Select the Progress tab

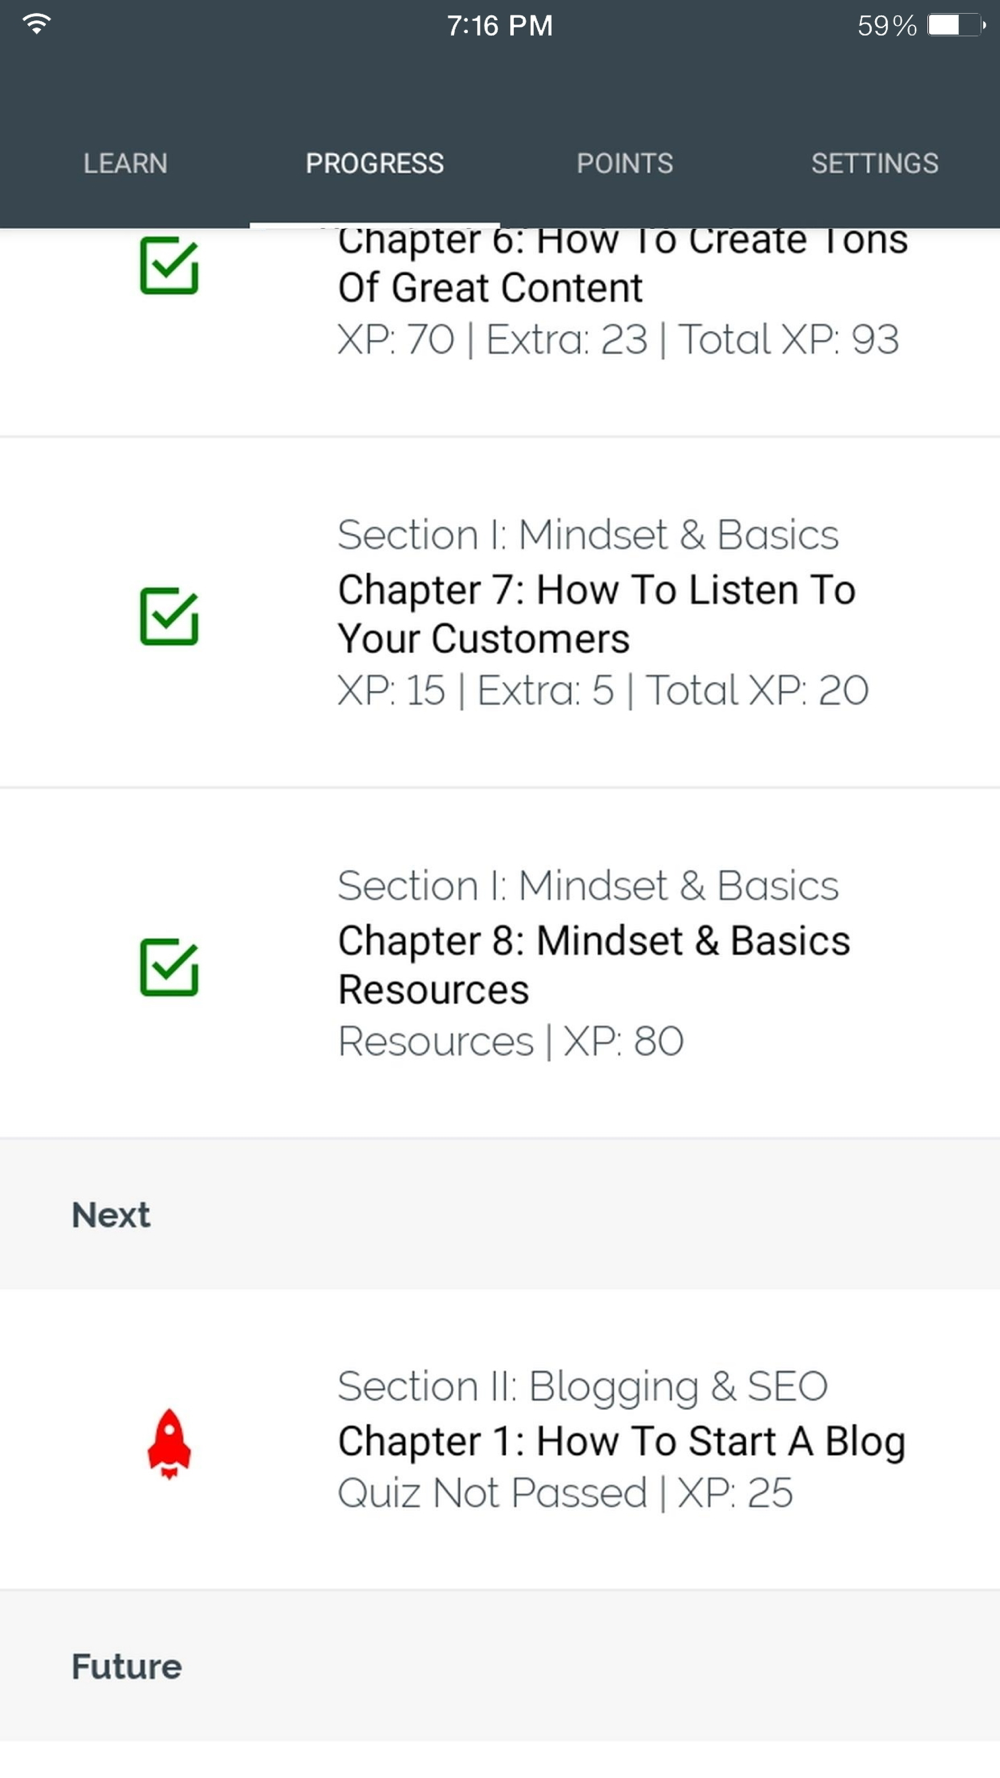click(375, 163)
